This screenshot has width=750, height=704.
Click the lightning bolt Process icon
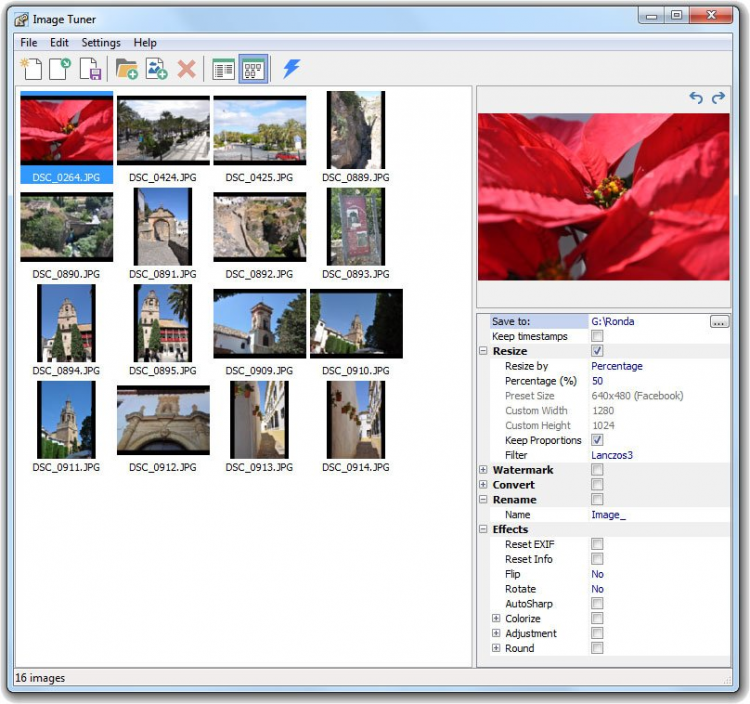291,69
